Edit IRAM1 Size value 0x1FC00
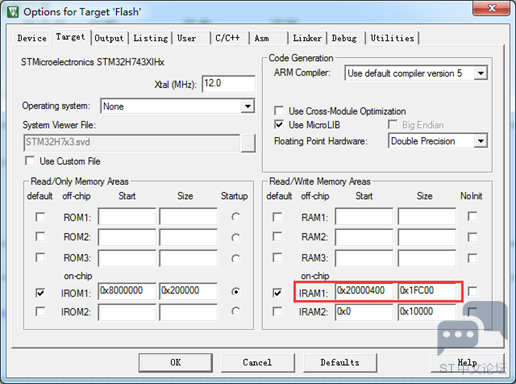516x384 pixels. tap(427, 291)
